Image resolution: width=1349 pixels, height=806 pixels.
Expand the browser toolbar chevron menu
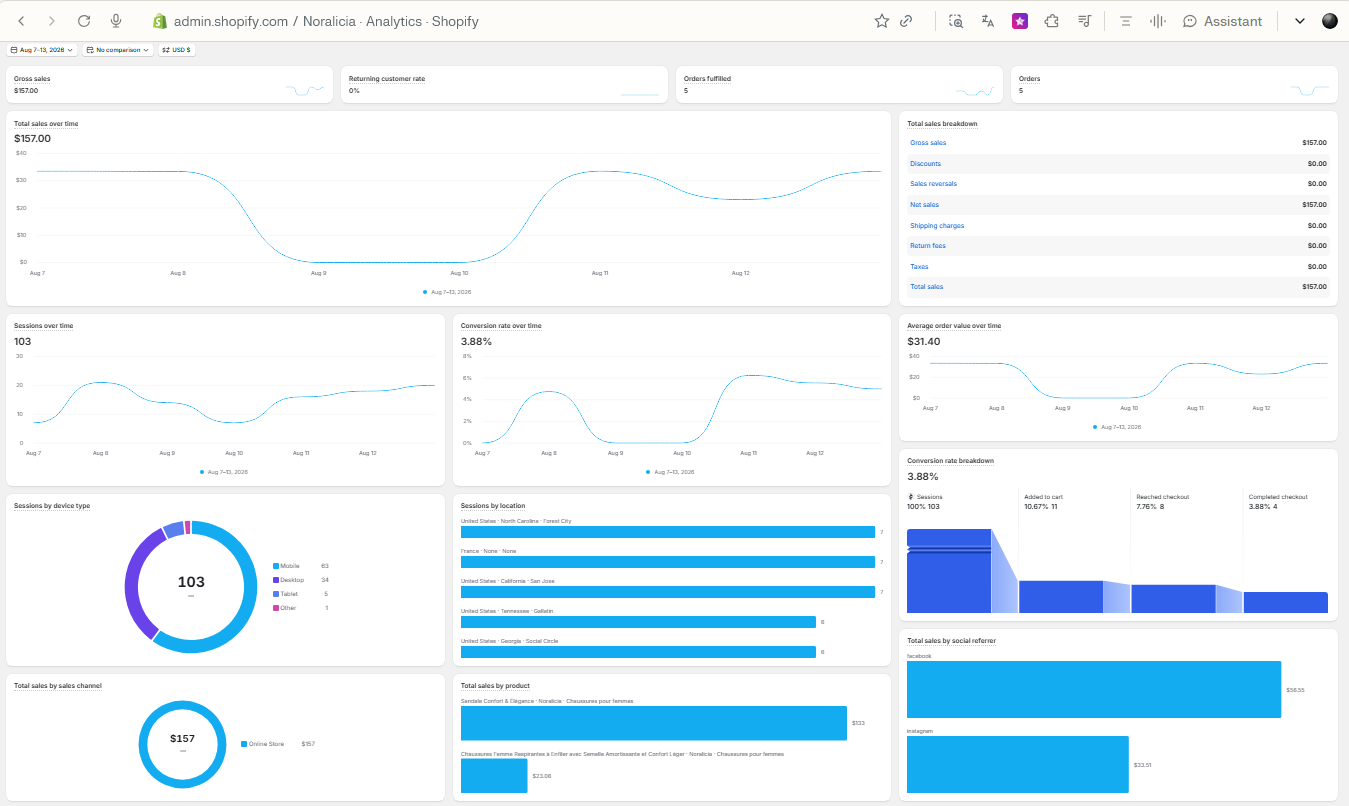(x=1300, y=21)
